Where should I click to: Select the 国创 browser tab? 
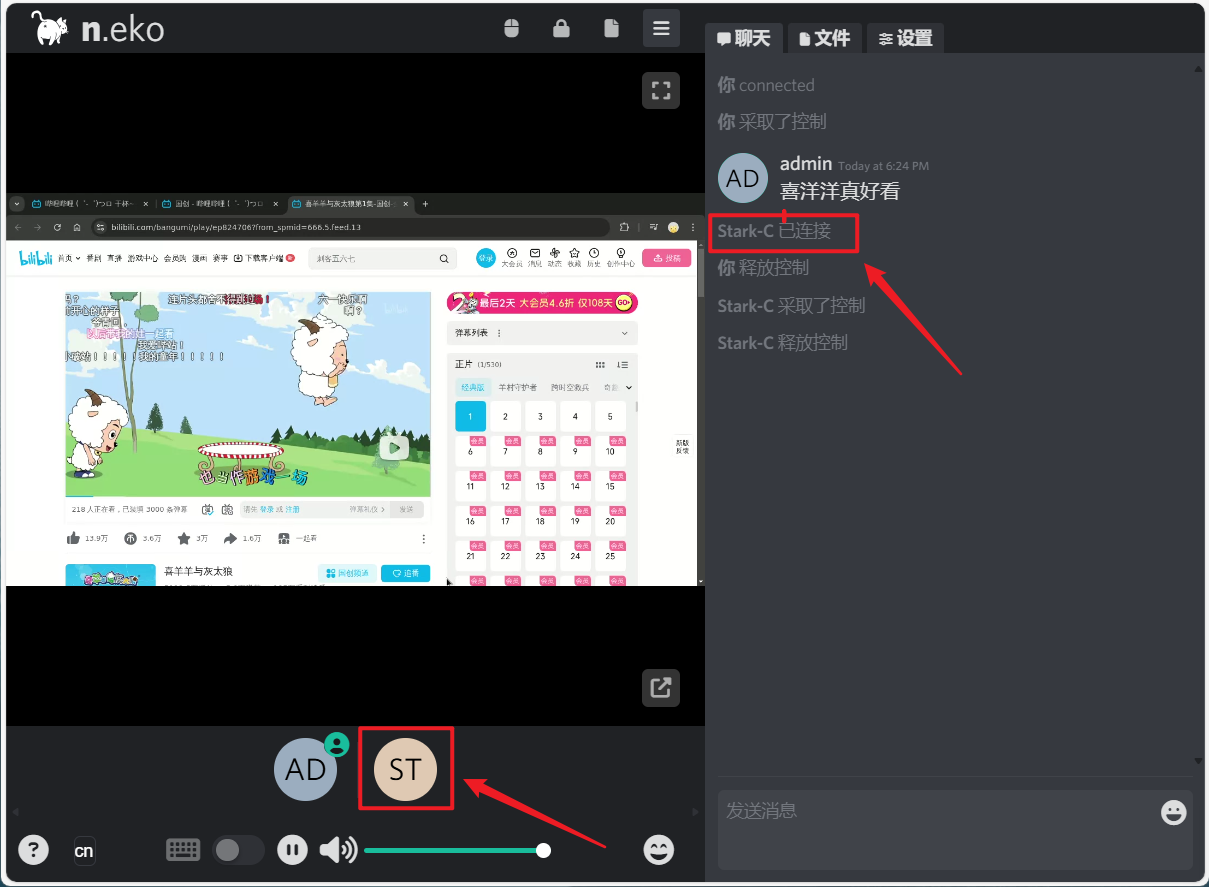[x=219, y=203]
